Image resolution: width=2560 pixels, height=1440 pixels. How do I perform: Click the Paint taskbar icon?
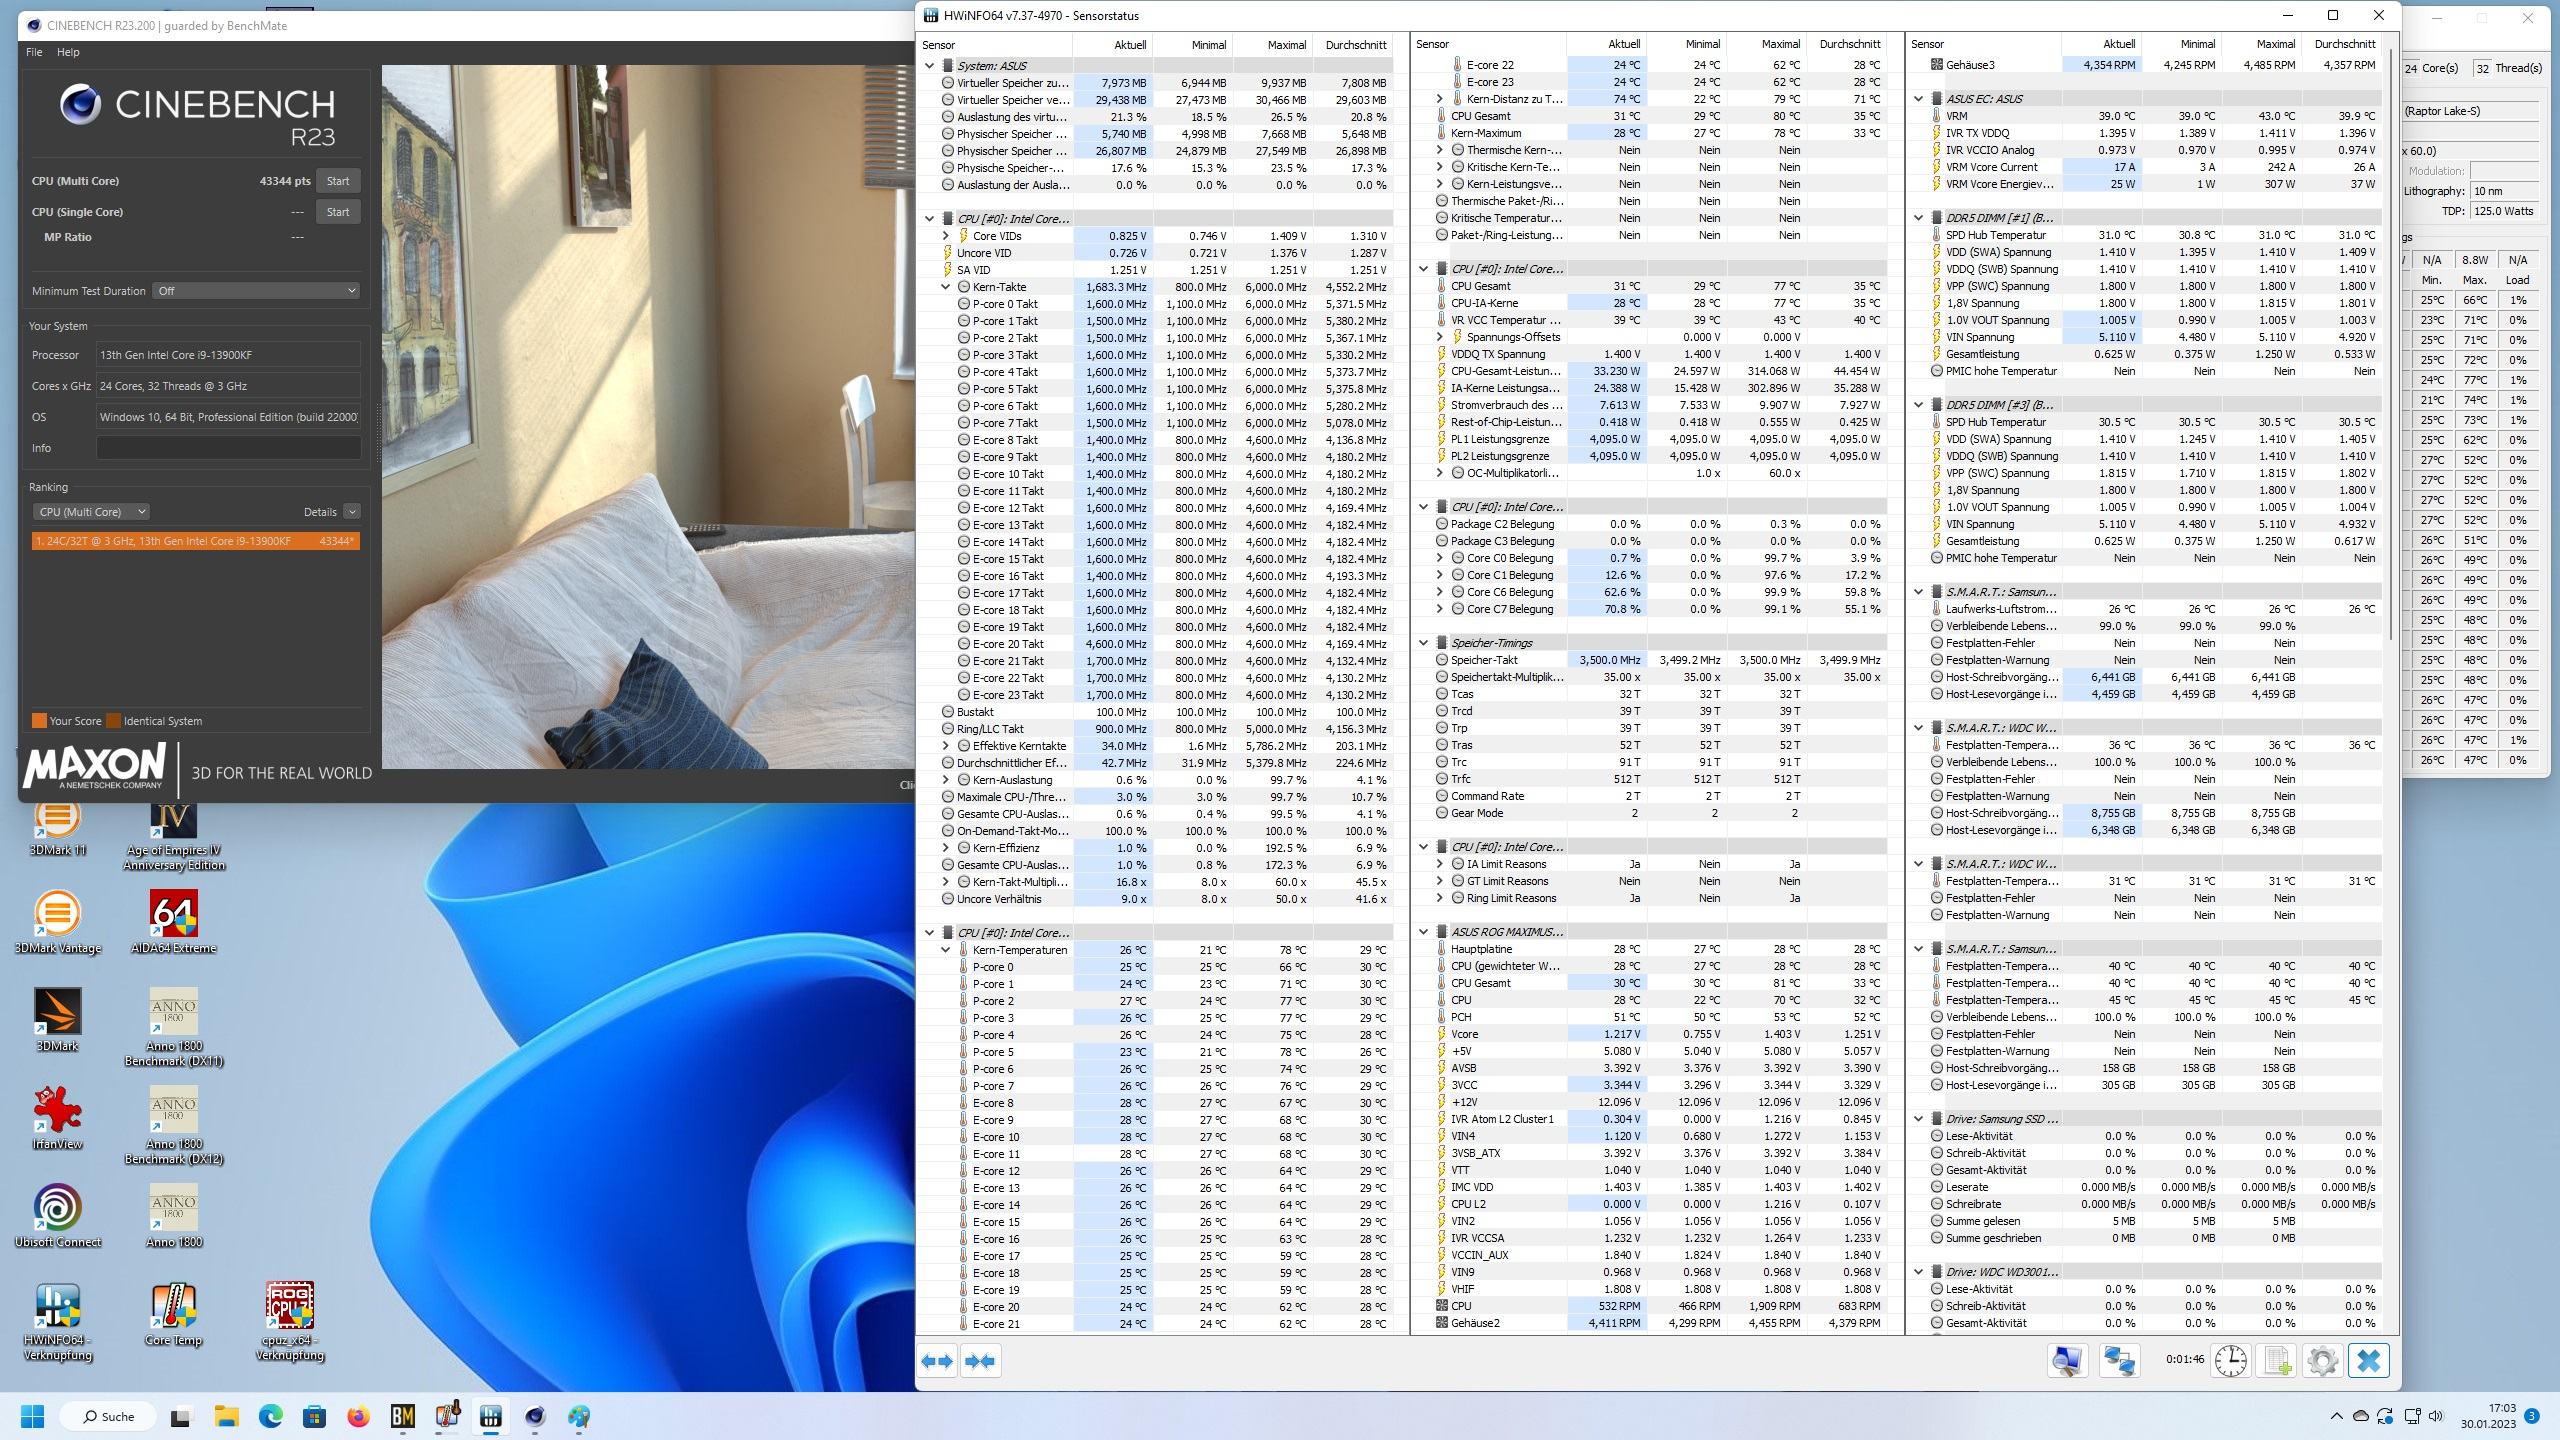click(x=579, y=1416)
